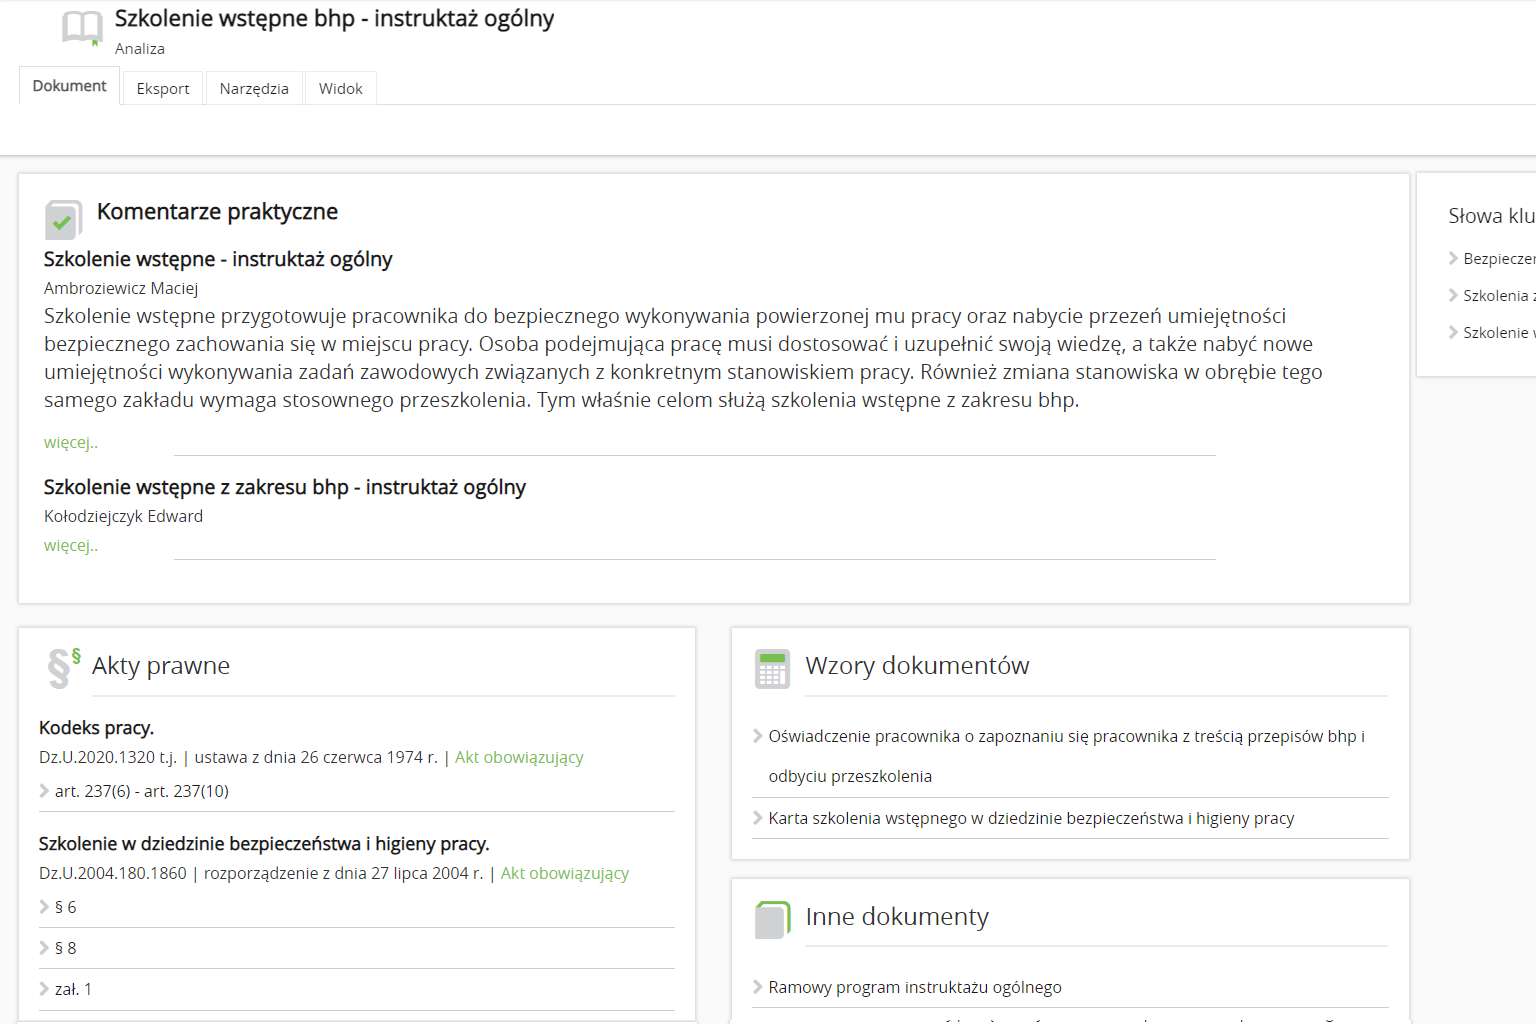
Task: Open the Narzędzia tab
Action: pyautogui.click(x=254, y=89)
